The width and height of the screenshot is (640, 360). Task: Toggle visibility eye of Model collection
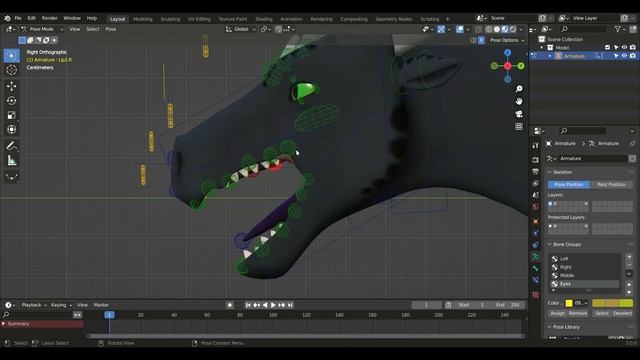[624, 48]
